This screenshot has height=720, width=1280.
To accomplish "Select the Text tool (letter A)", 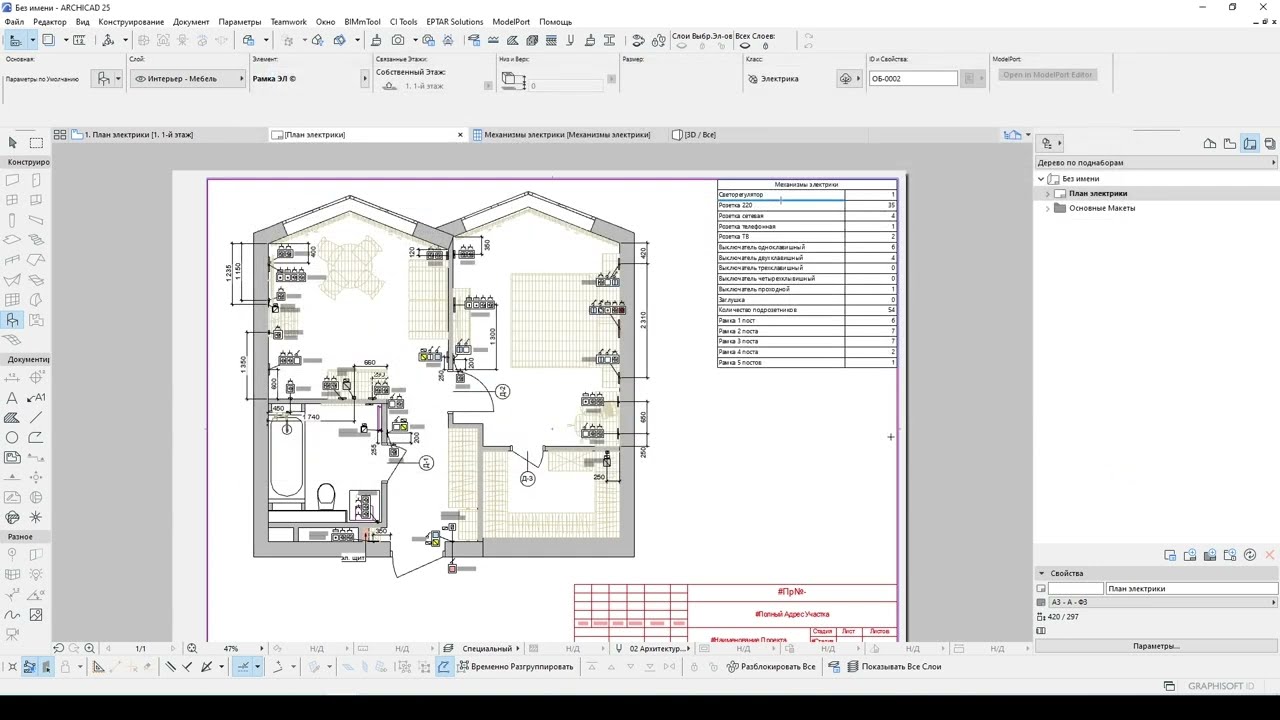I will (x=12, y=398).
